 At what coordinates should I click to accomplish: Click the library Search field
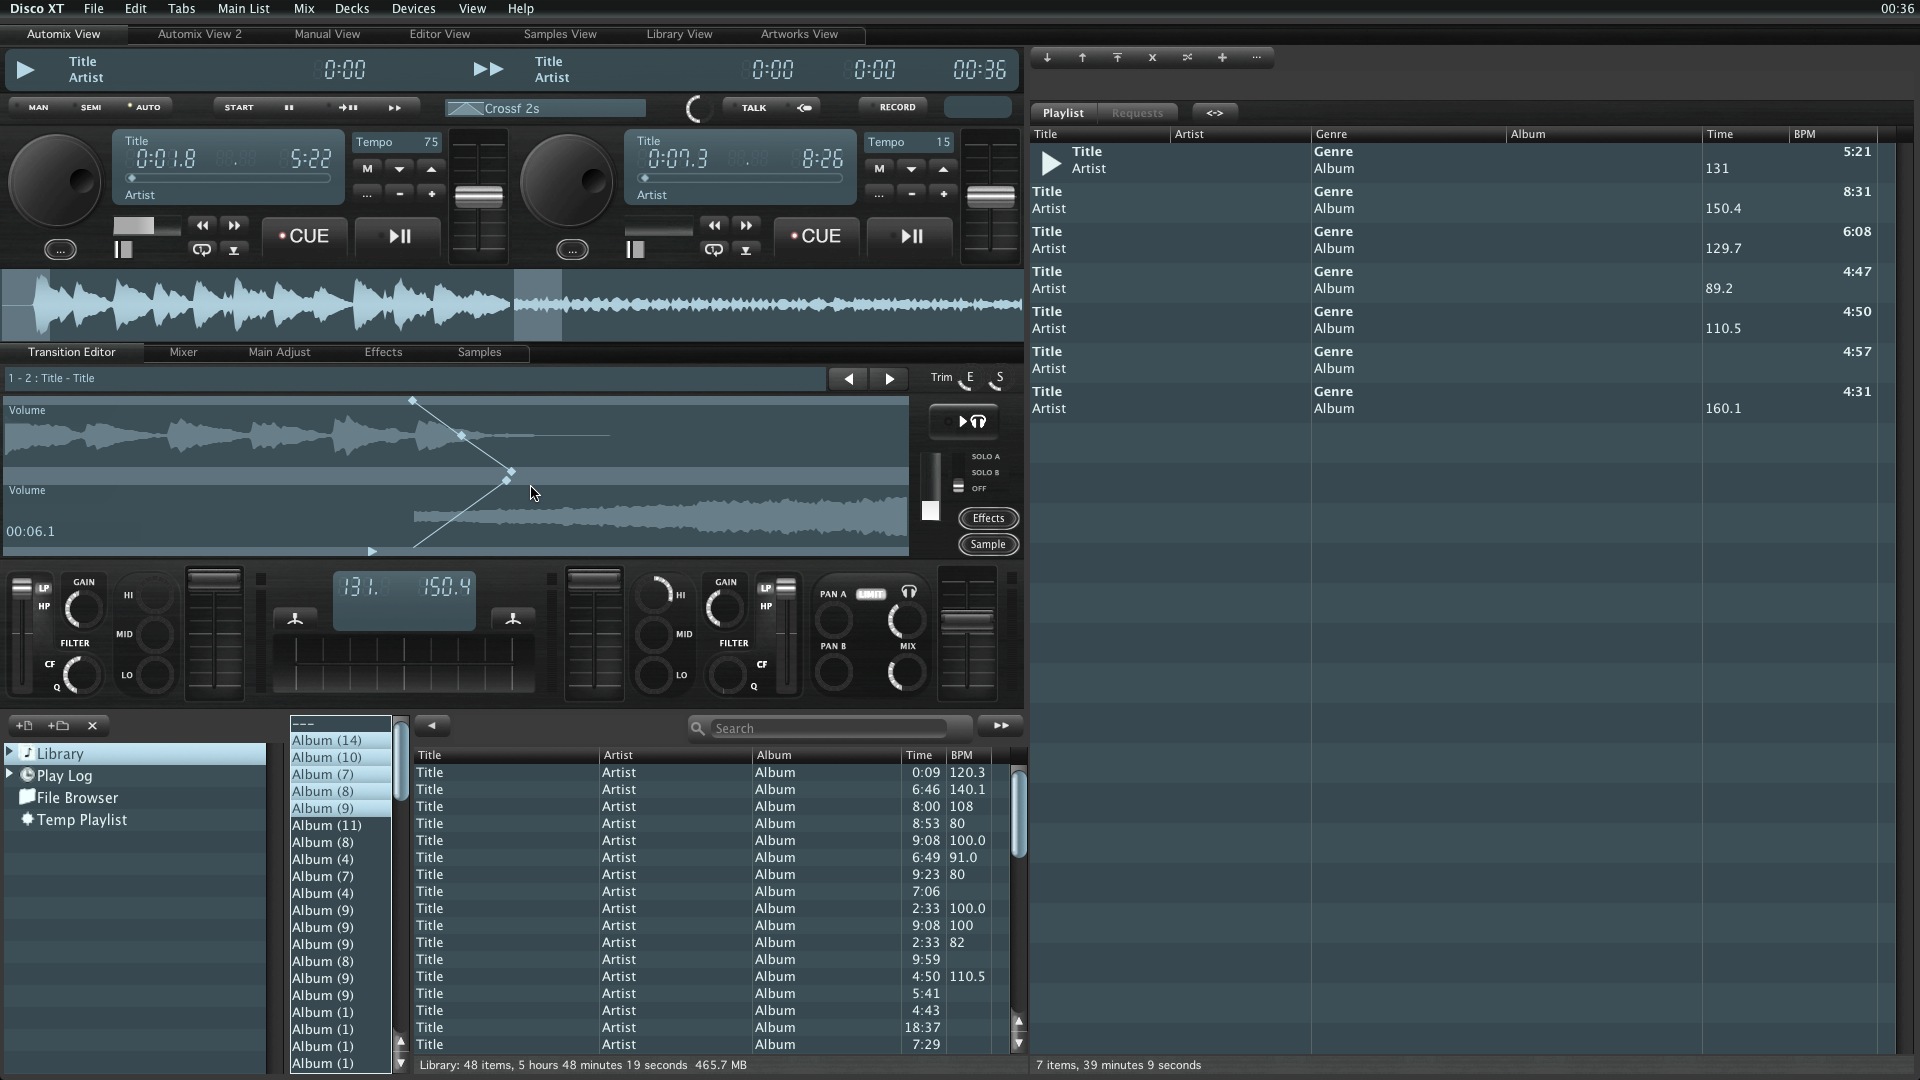pos(828,728)
